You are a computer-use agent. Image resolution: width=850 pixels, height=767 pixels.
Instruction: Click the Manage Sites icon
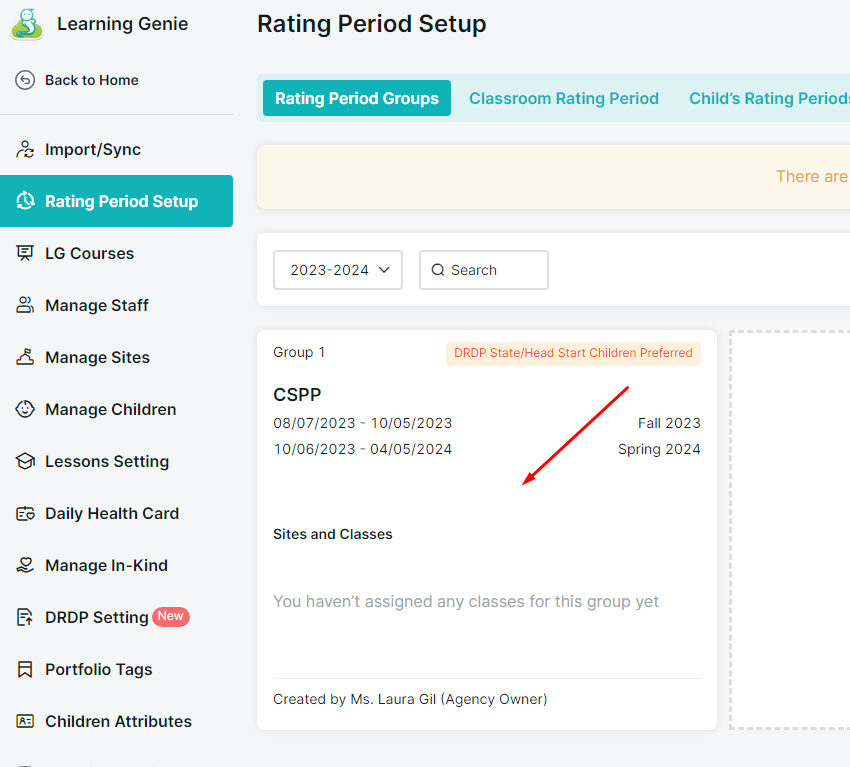[25, 357]
